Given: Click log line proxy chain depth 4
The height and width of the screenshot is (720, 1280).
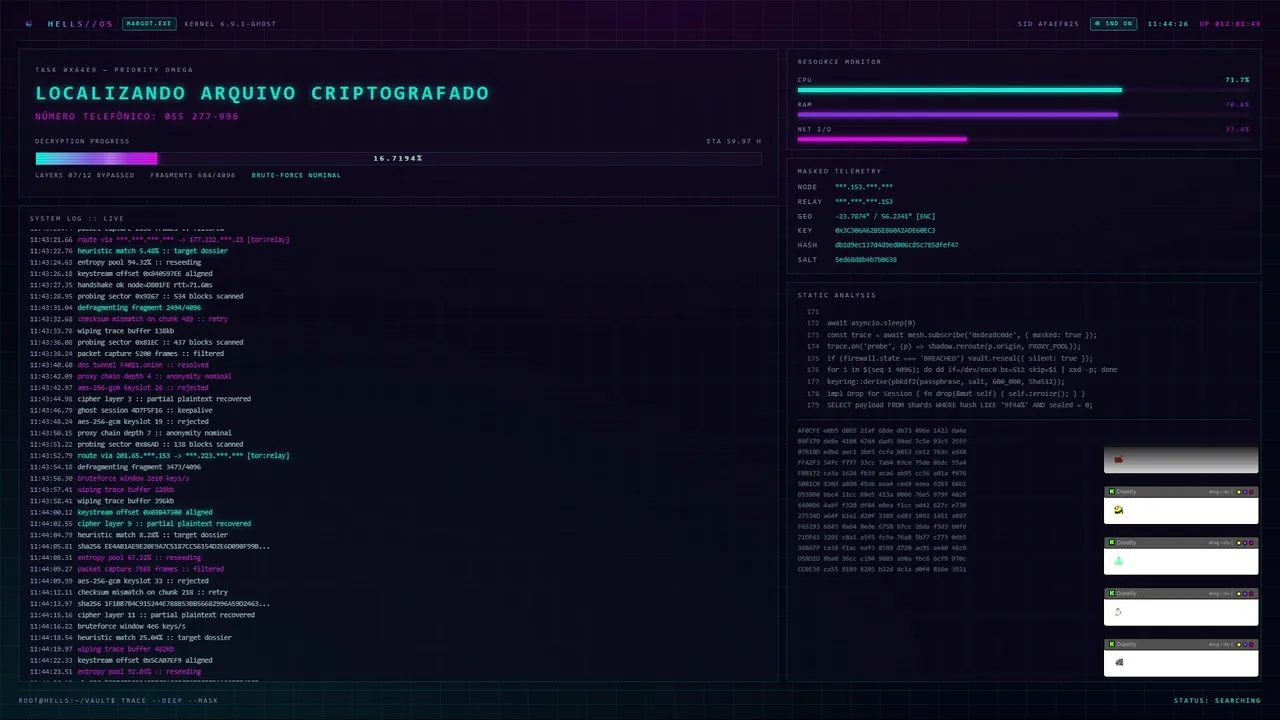Looking at the screenshot, I should (130, 376).
